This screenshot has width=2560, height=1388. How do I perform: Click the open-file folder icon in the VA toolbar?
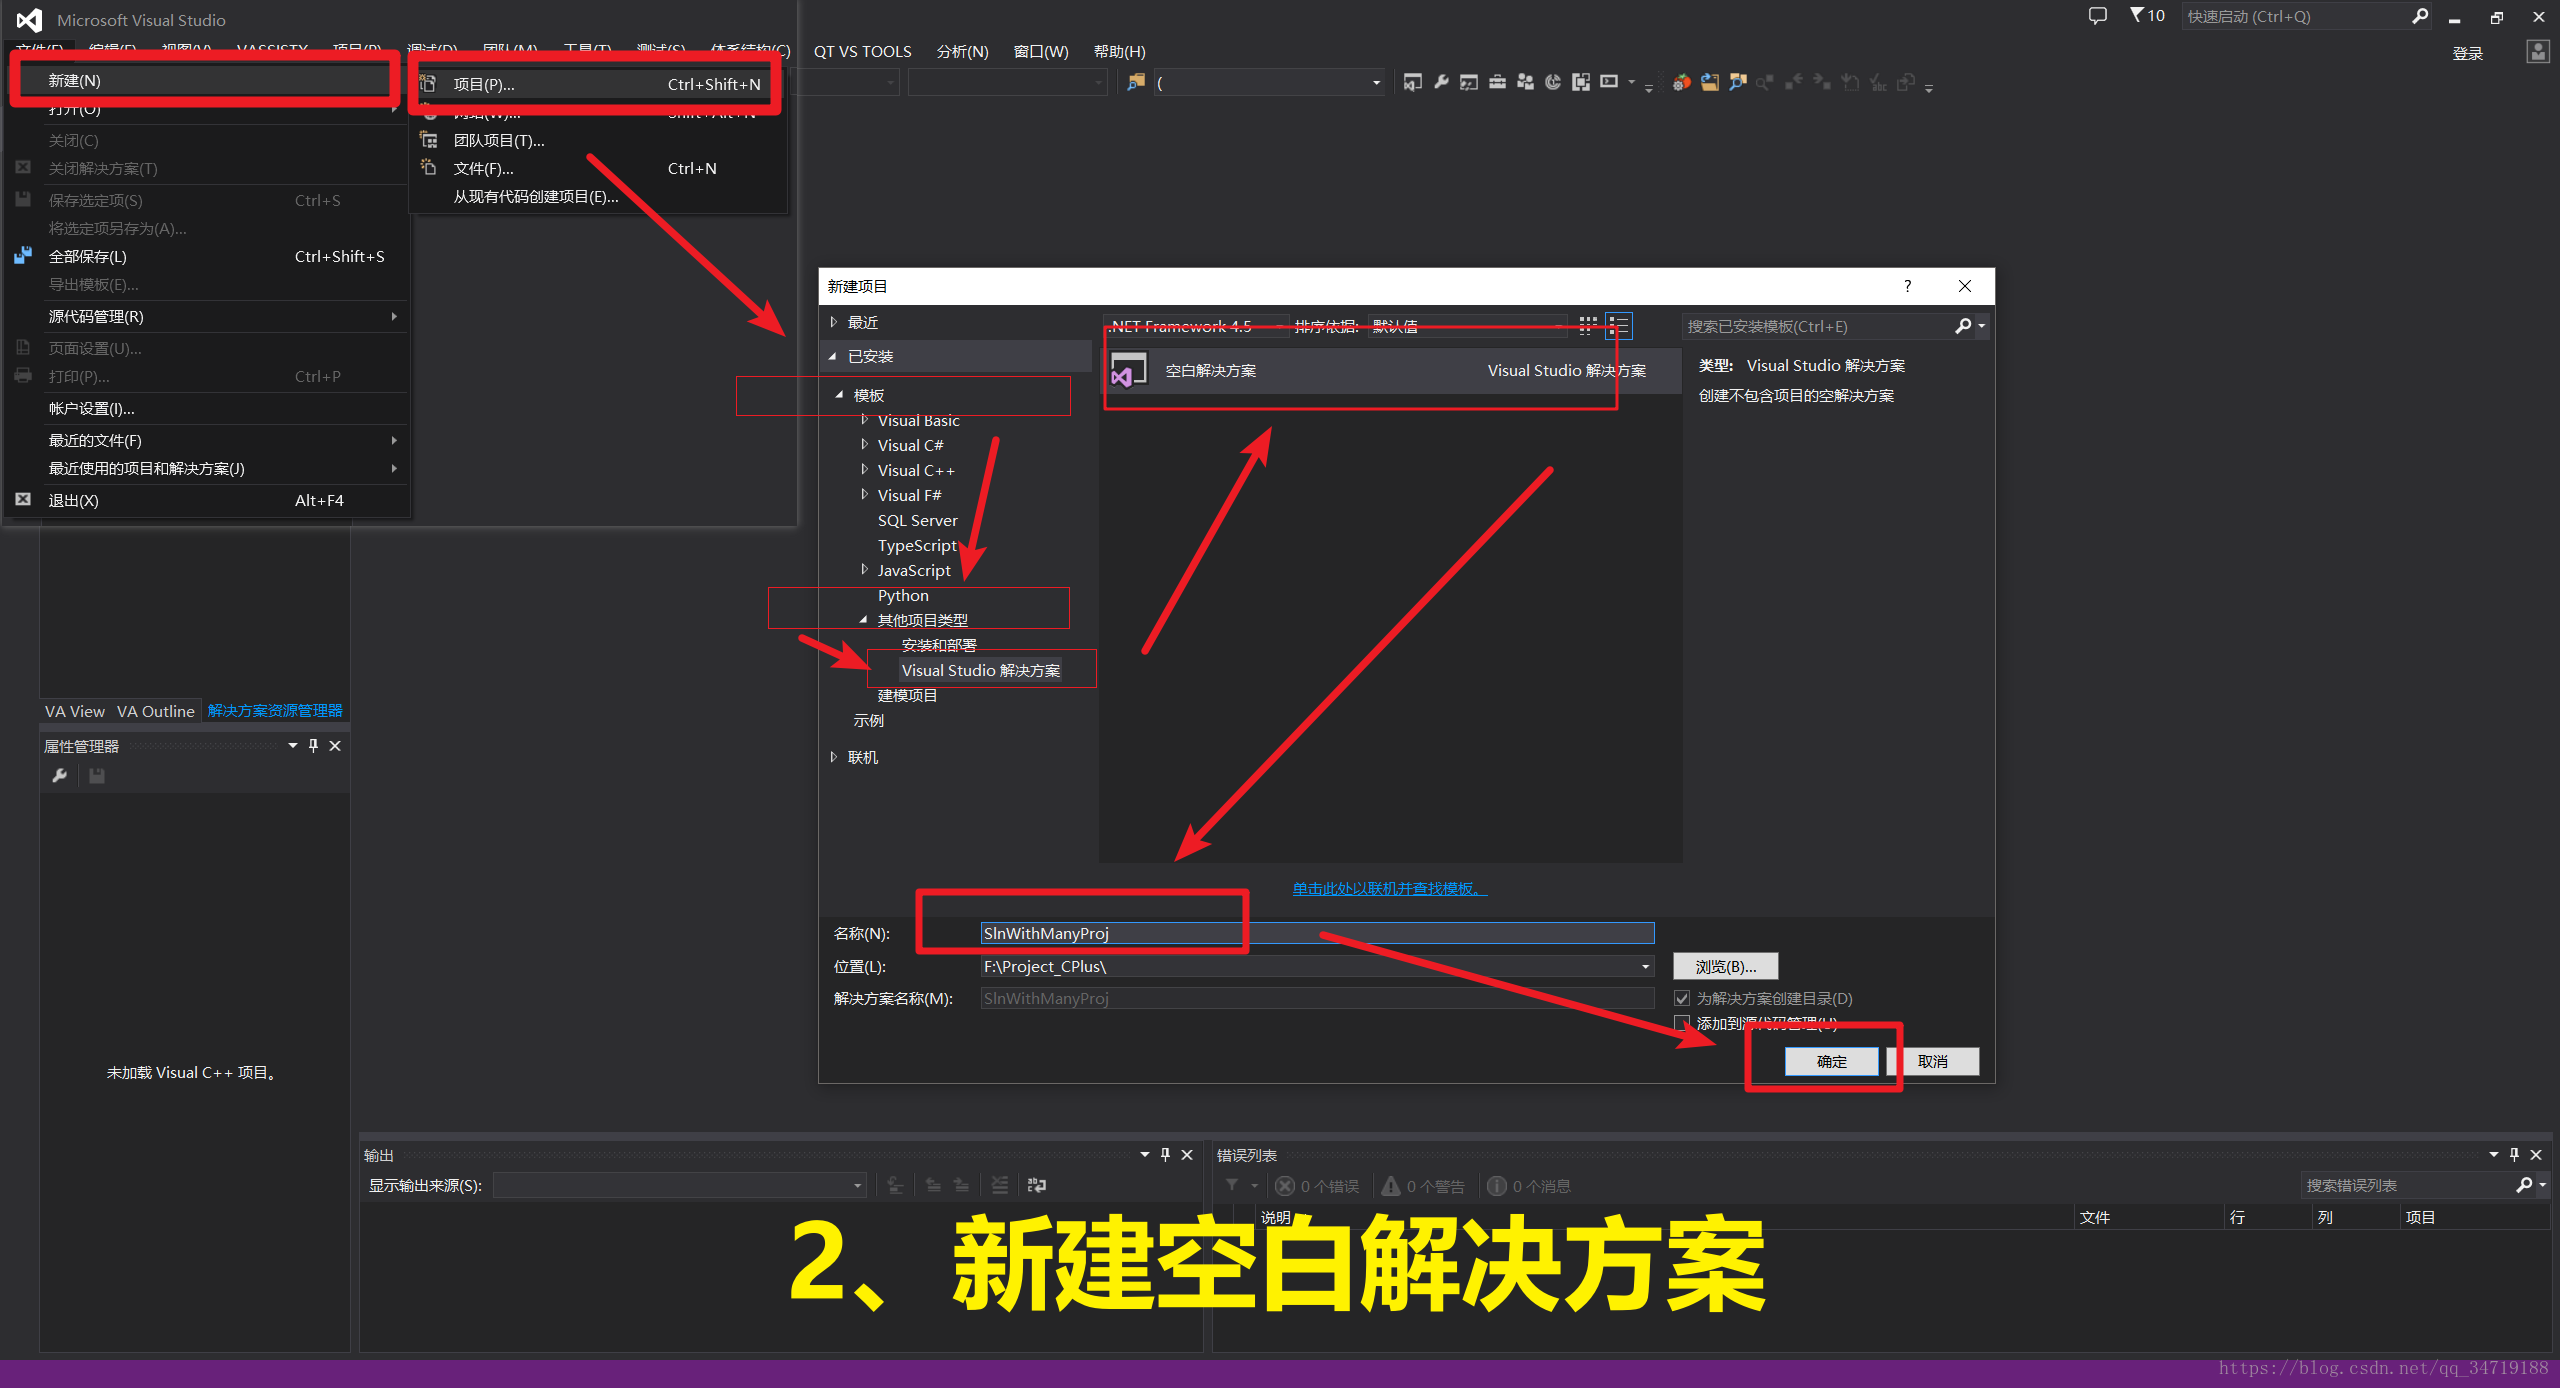point(1710,82)
